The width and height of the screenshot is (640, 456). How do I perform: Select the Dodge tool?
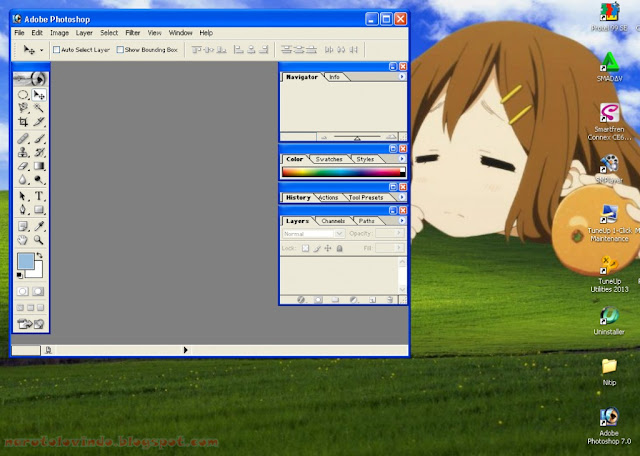tap(39, 179)
